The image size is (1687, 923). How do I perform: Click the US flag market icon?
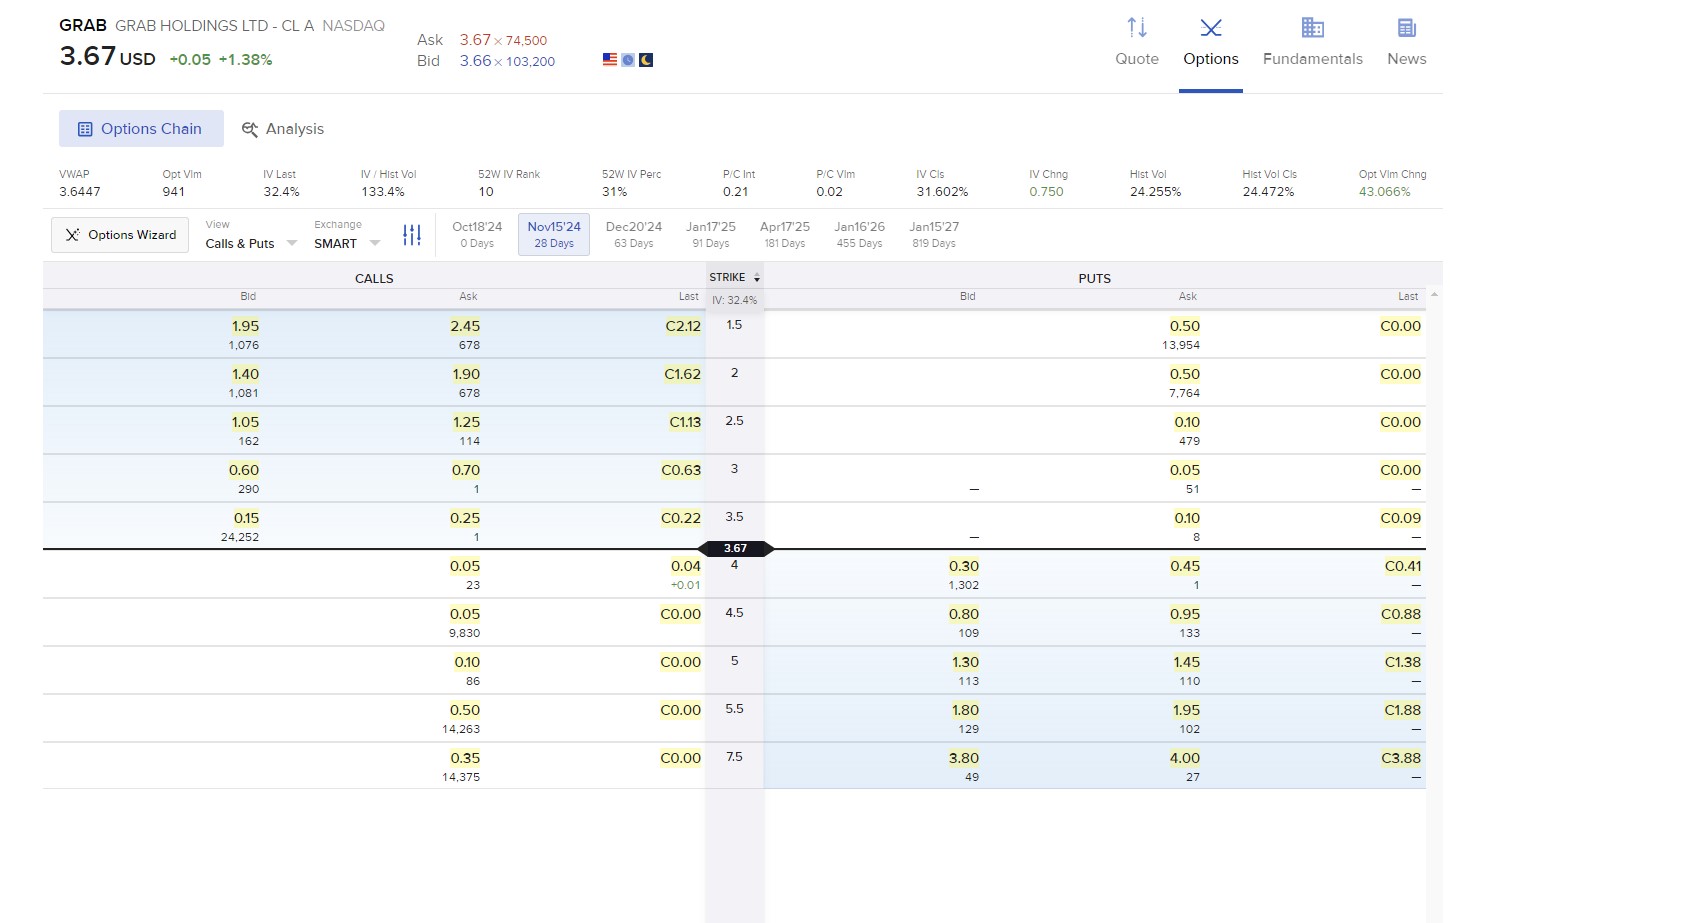[610, 60]
